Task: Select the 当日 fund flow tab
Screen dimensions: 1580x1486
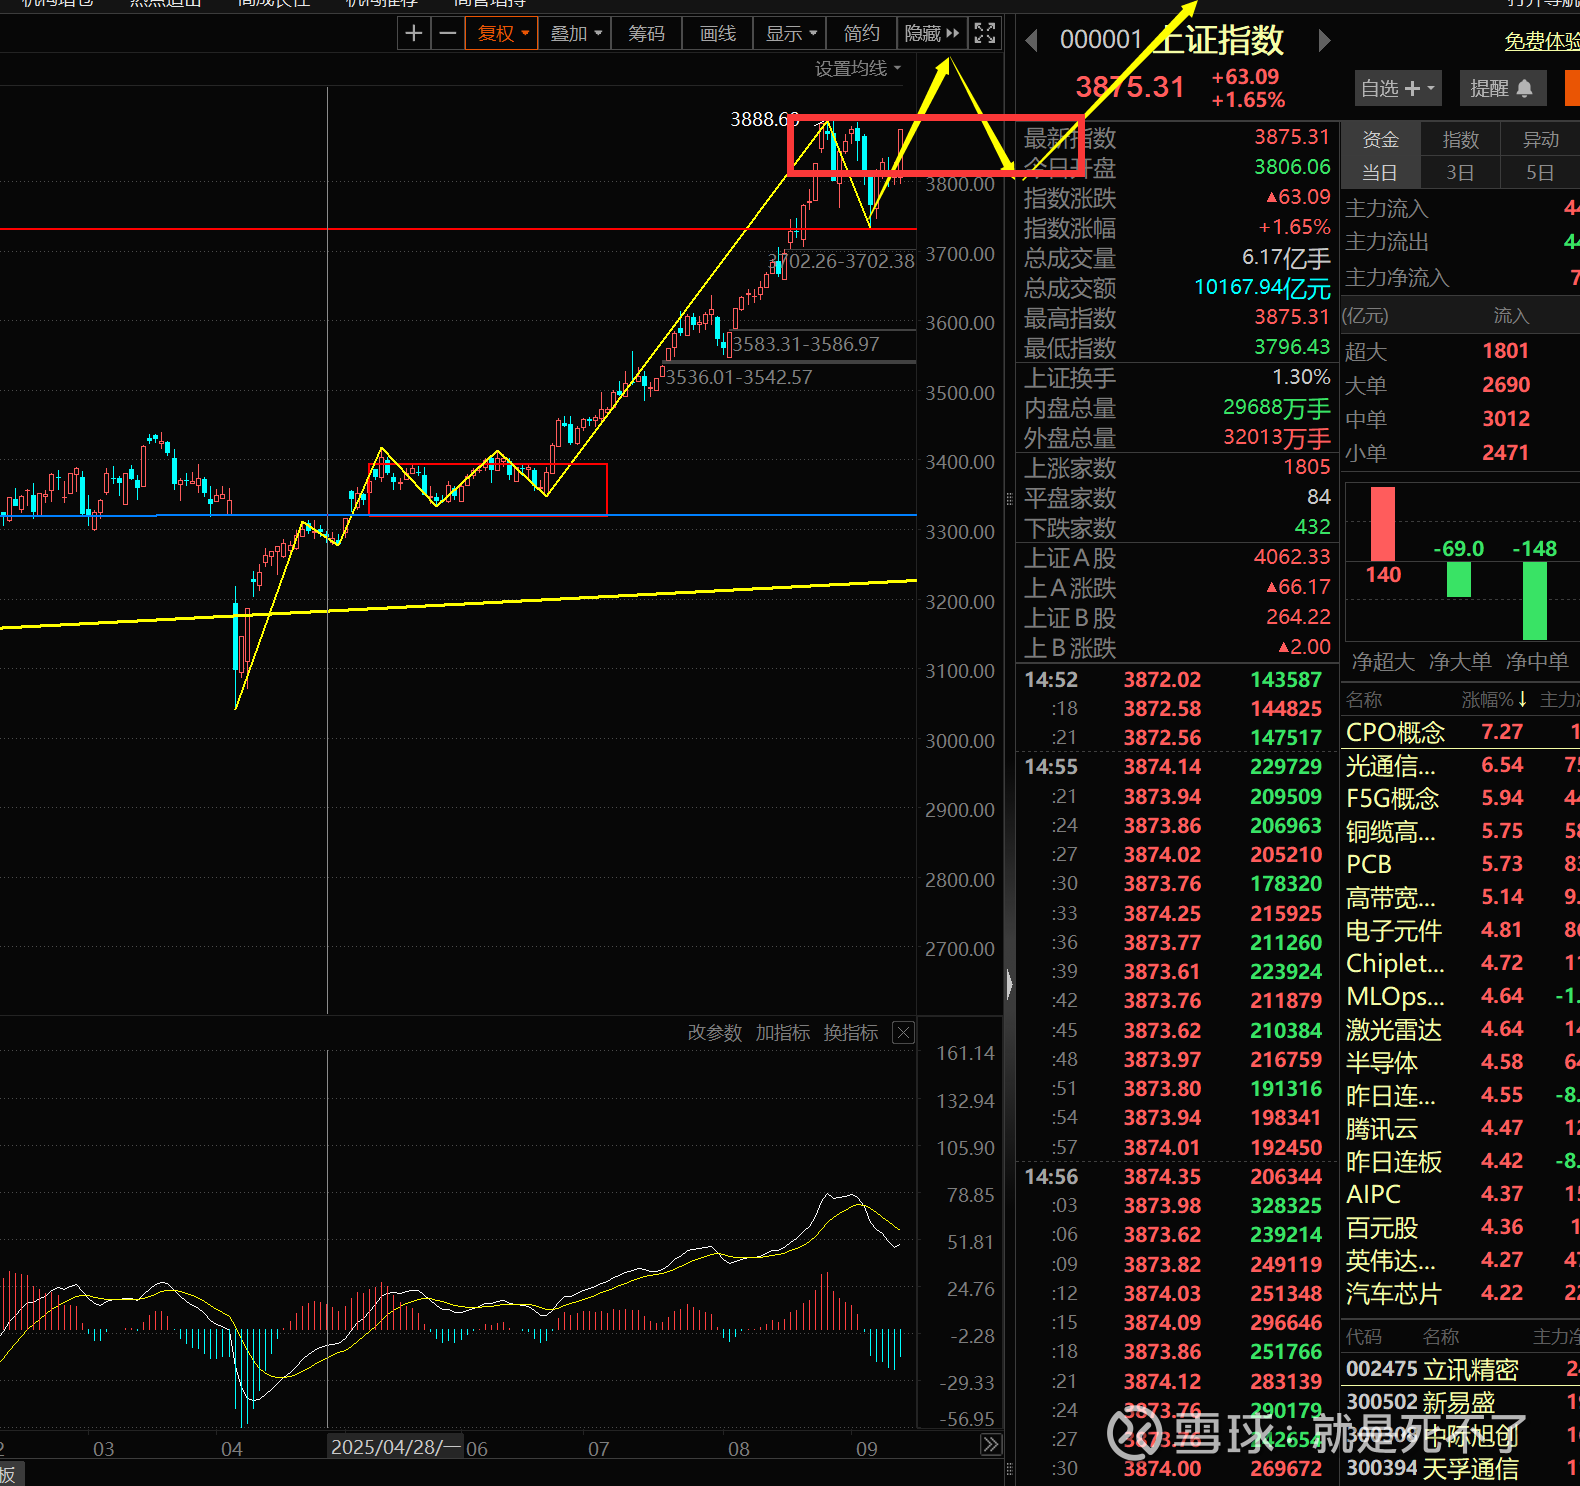Action: (1380, 172)
